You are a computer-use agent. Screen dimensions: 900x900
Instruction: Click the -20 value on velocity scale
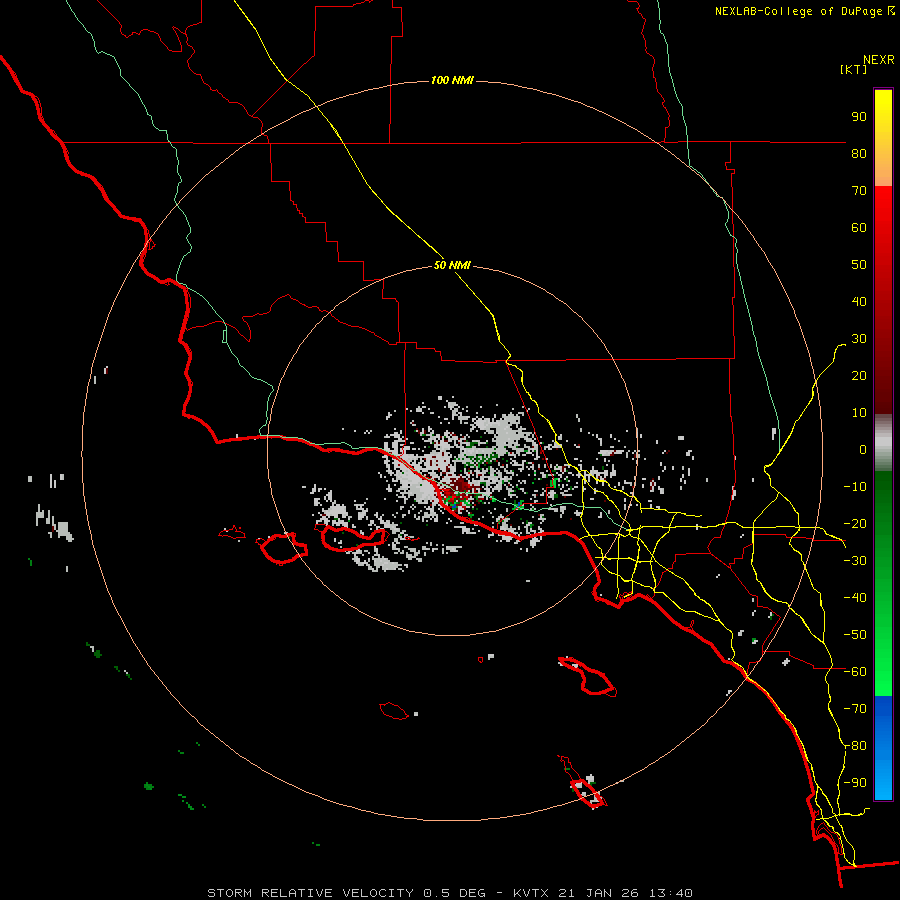855,523
